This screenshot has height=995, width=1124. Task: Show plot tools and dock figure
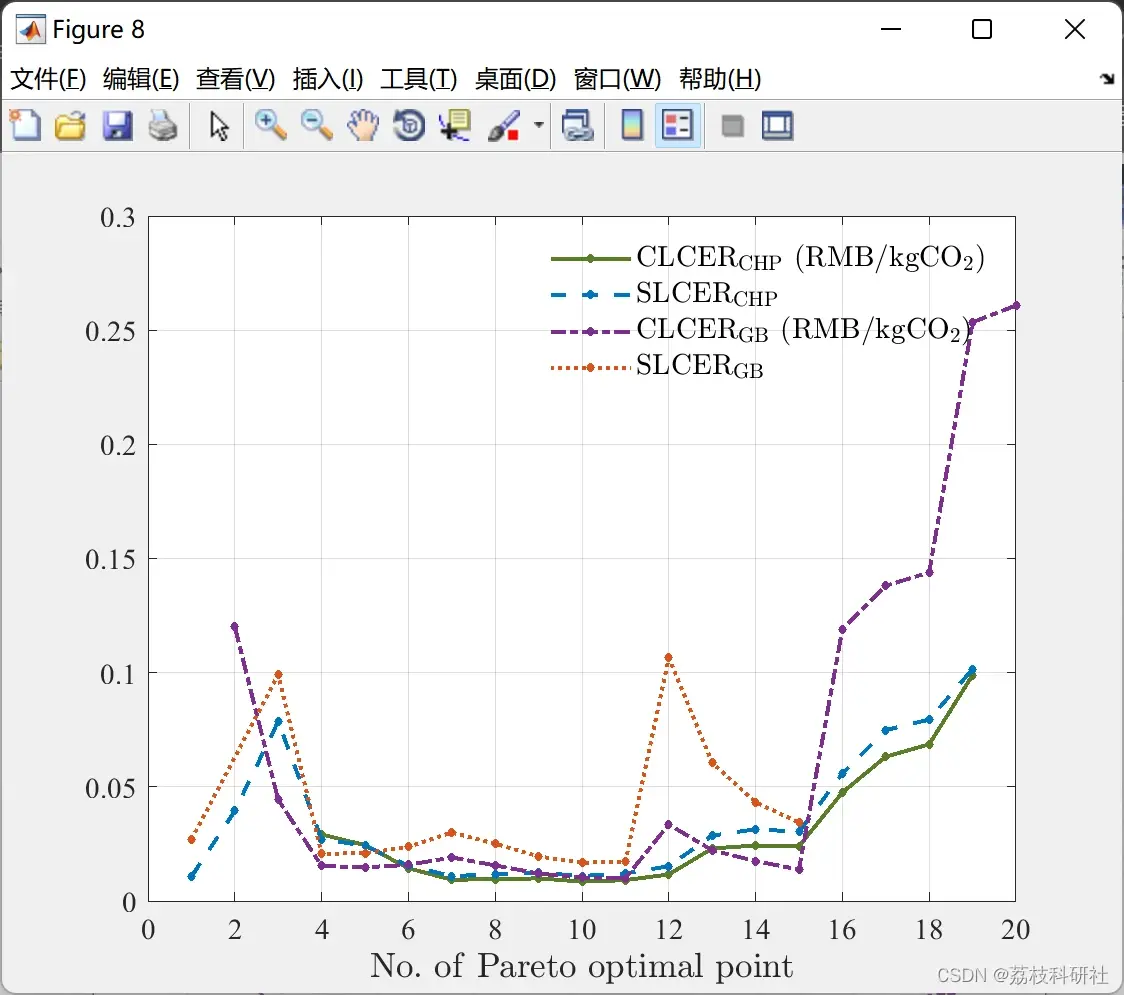click(777, 125)
